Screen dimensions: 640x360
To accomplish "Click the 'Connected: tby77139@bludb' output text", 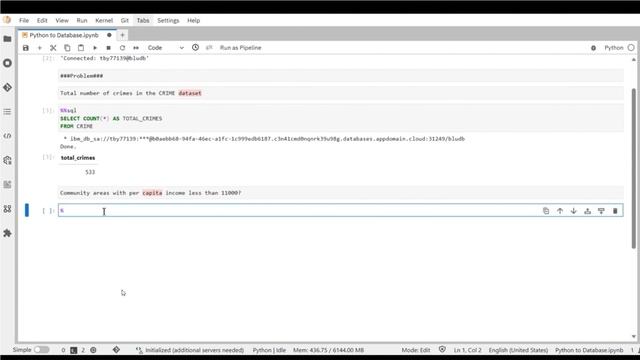I will click(x=104, y=58).
